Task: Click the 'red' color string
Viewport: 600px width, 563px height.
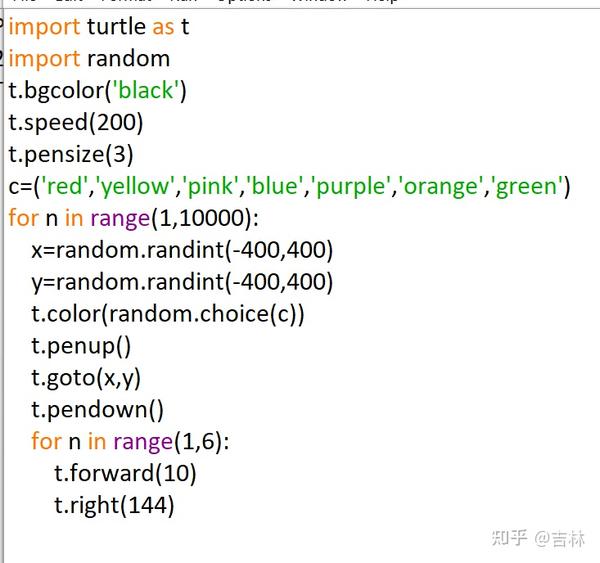Action: pyautogui.click(x=64, y=186)
